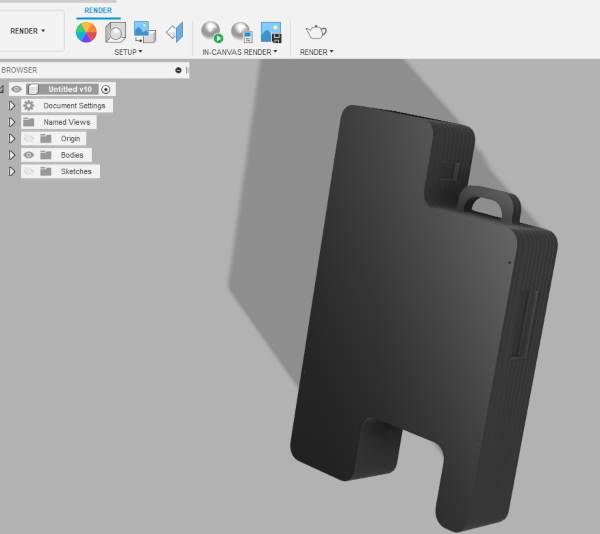Activate the Untitled v10 component radio button
Viewport: 600px width, 534px height.
pyautogui.click(x=106, y=90)
